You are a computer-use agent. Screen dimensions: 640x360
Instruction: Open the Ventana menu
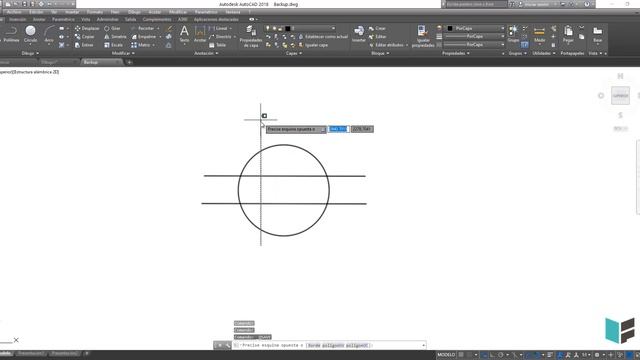click(233, 12)
